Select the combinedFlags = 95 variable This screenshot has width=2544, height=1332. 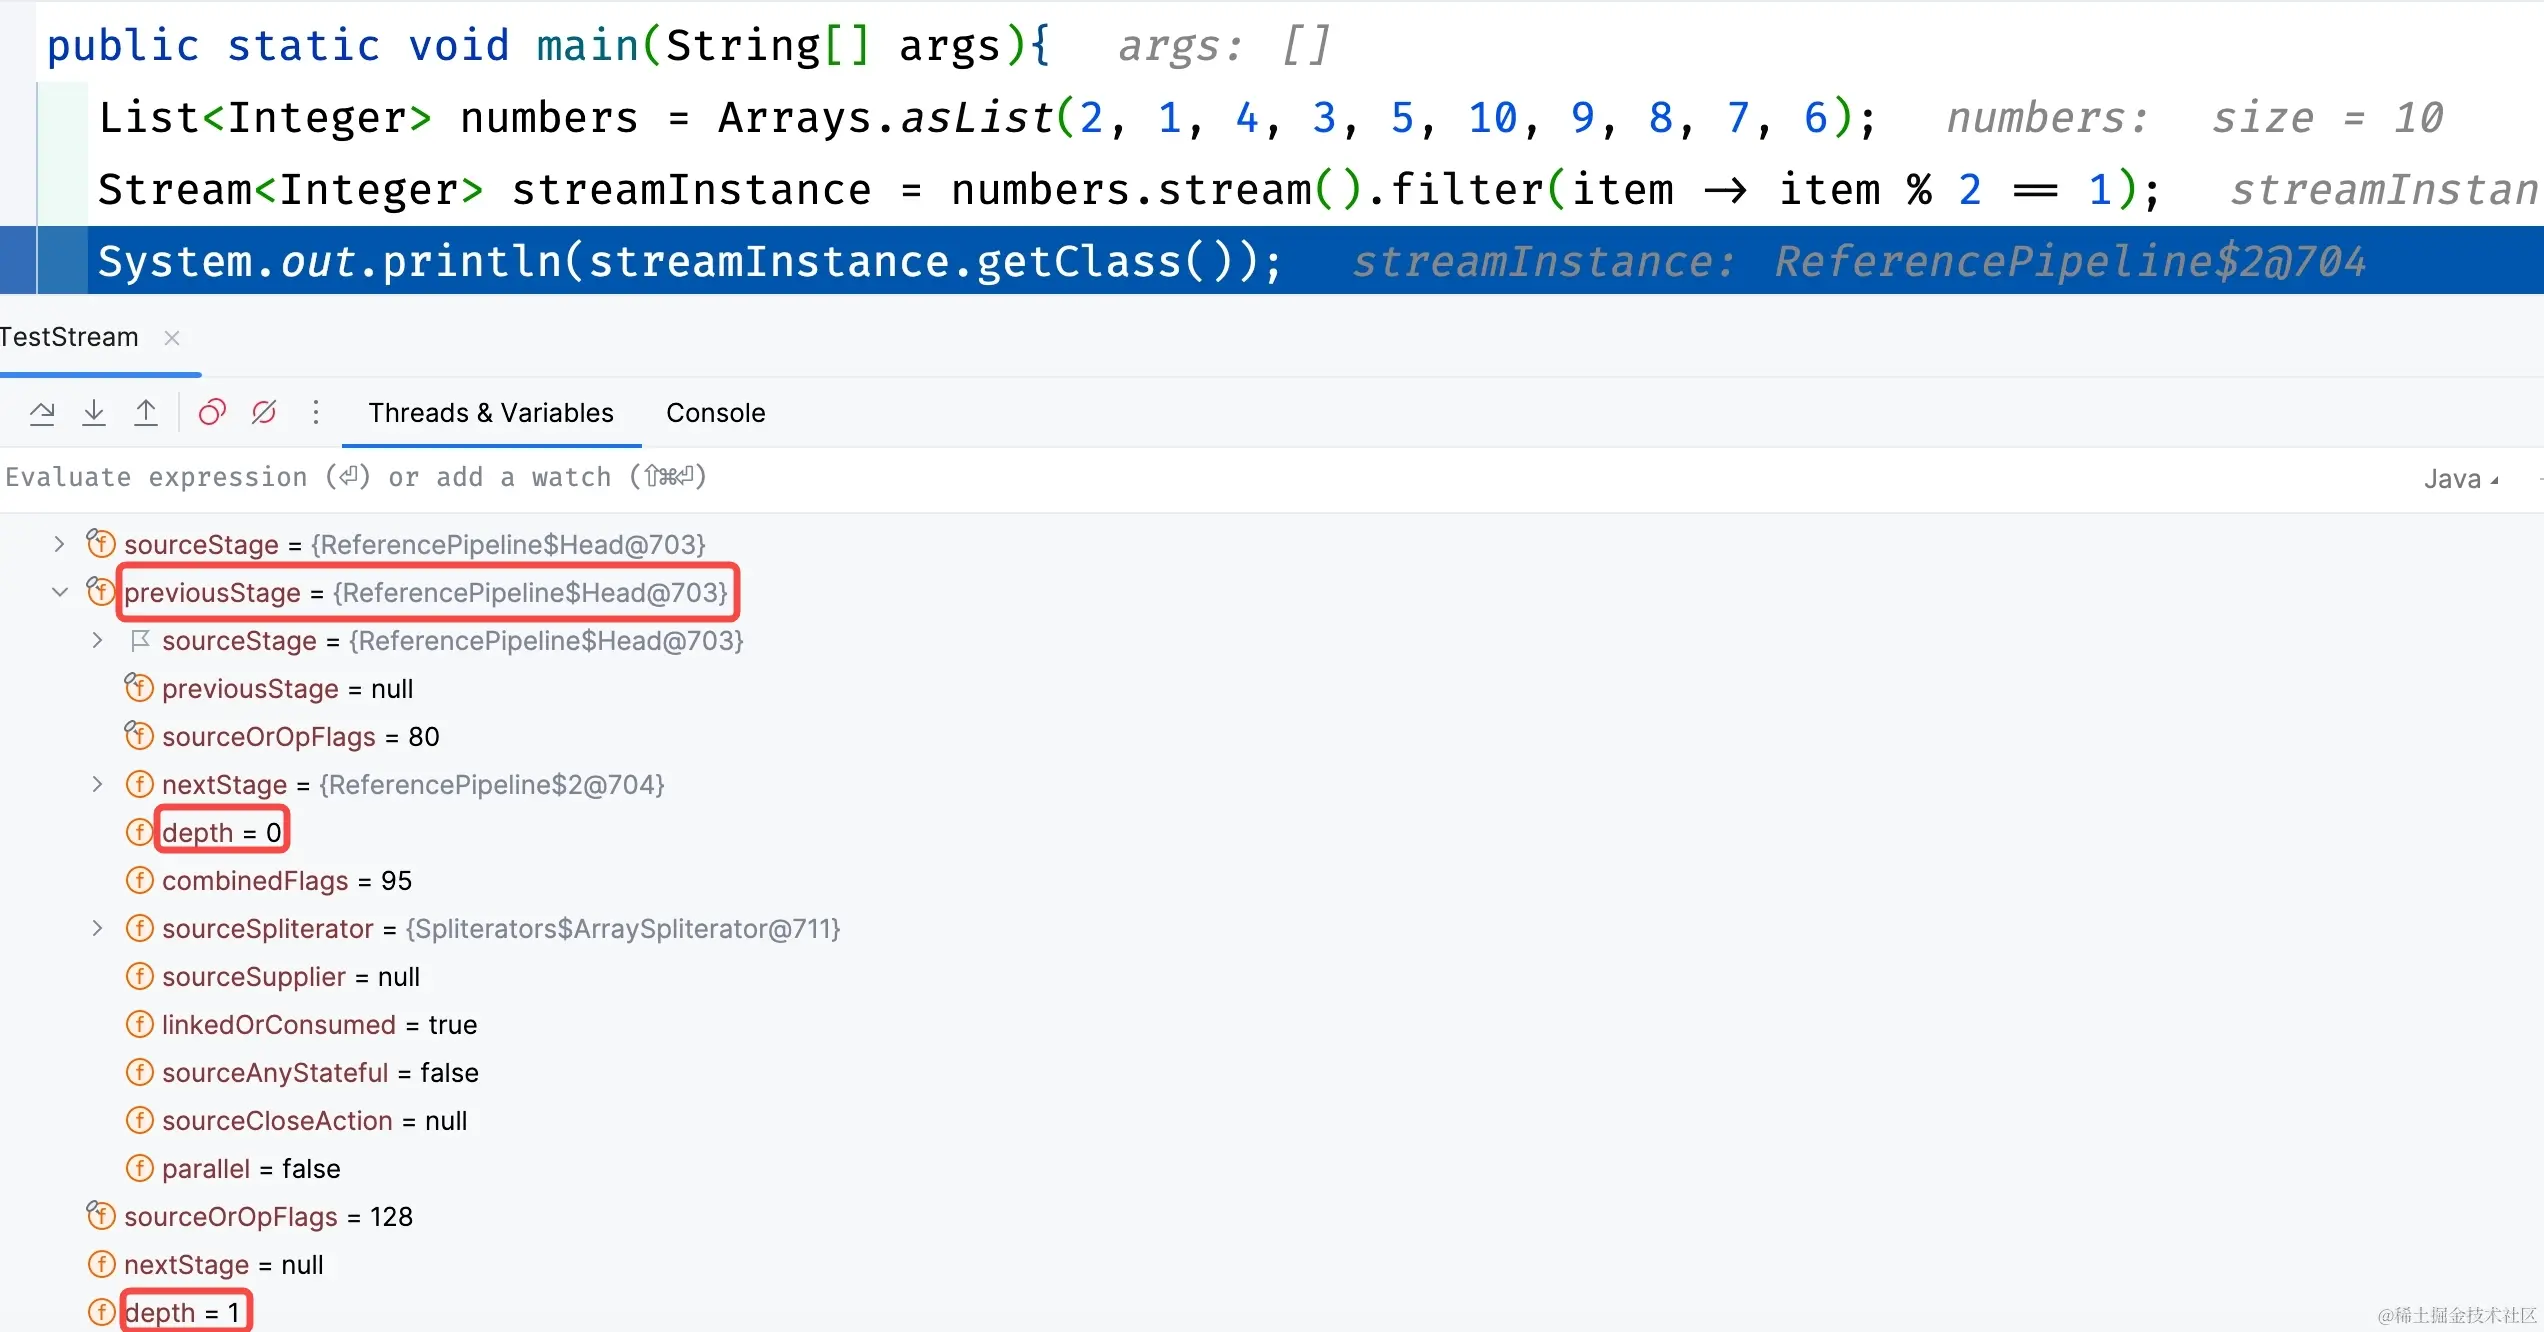tap(286, 880)
